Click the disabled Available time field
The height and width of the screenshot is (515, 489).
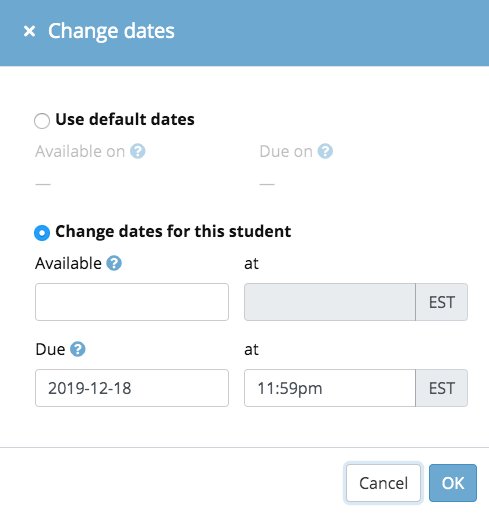click(330, 302)
